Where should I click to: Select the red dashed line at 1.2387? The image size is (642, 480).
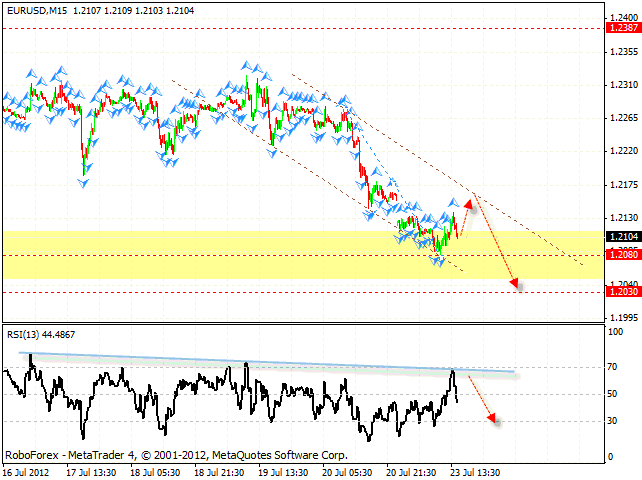point(300,29)
